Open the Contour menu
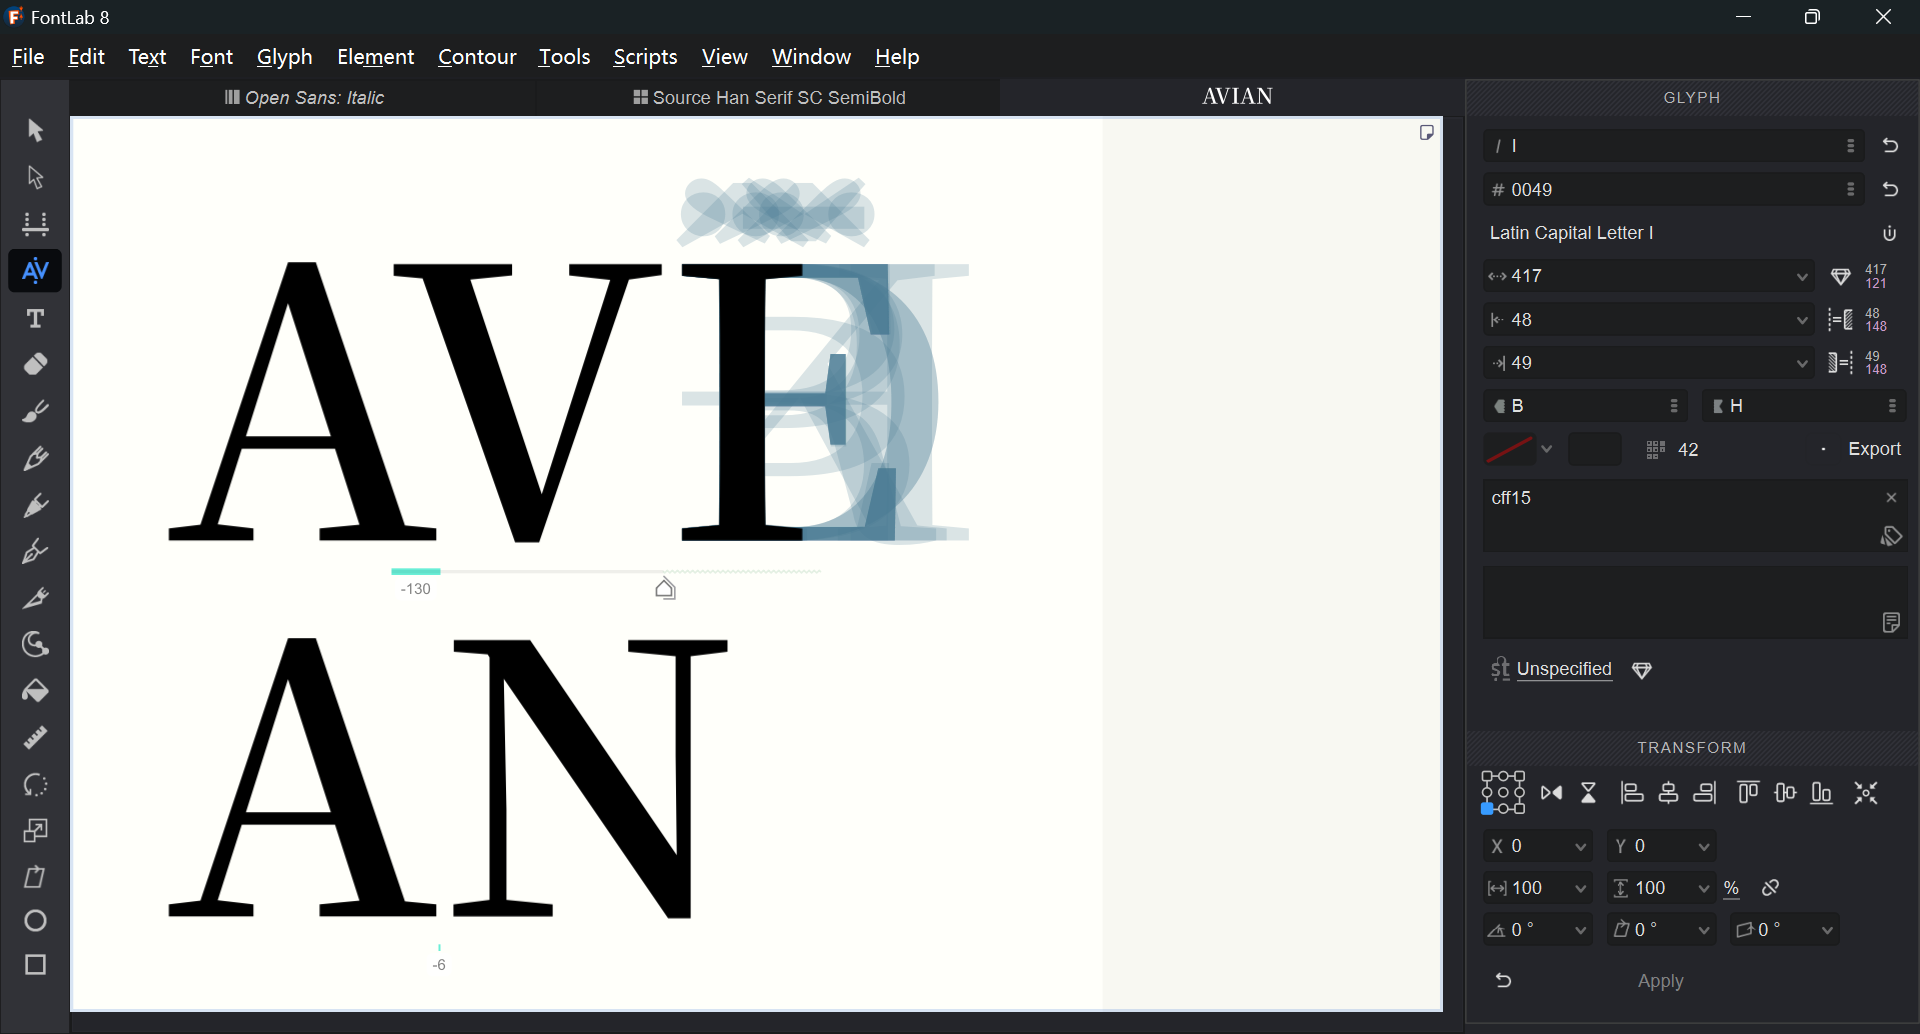Image resolution: width=1920 pixels, height=1034 pixels. [x=477, y=57]
